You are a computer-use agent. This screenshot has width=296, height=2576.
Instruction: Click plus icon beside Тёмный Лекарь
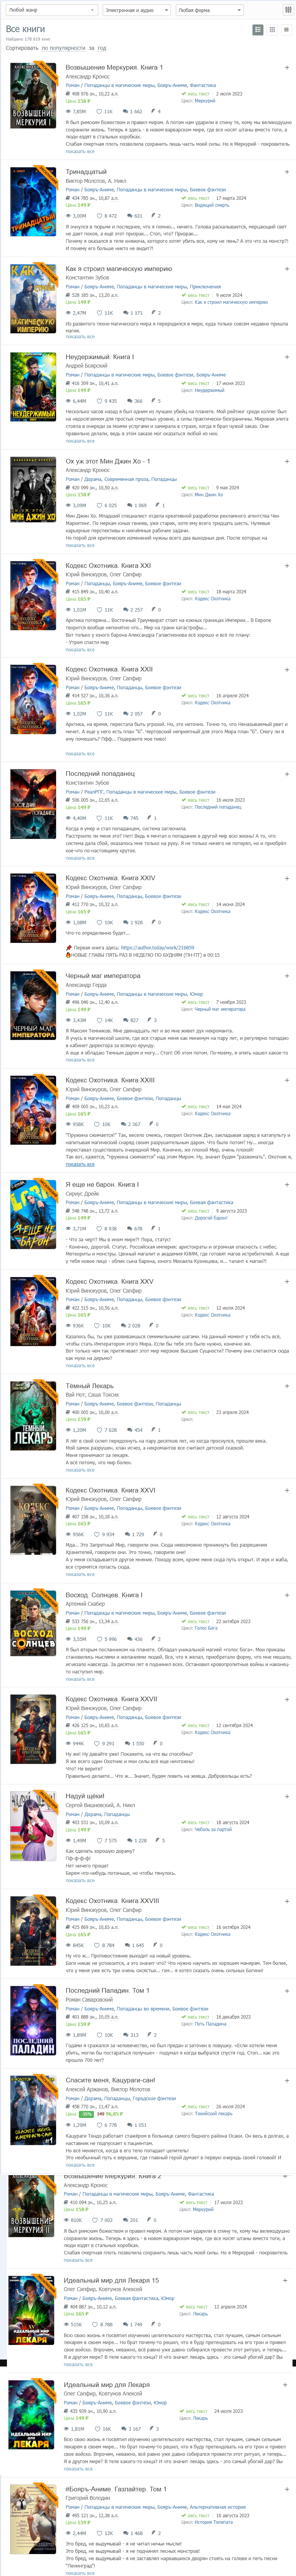click(x=287, y=1386)
